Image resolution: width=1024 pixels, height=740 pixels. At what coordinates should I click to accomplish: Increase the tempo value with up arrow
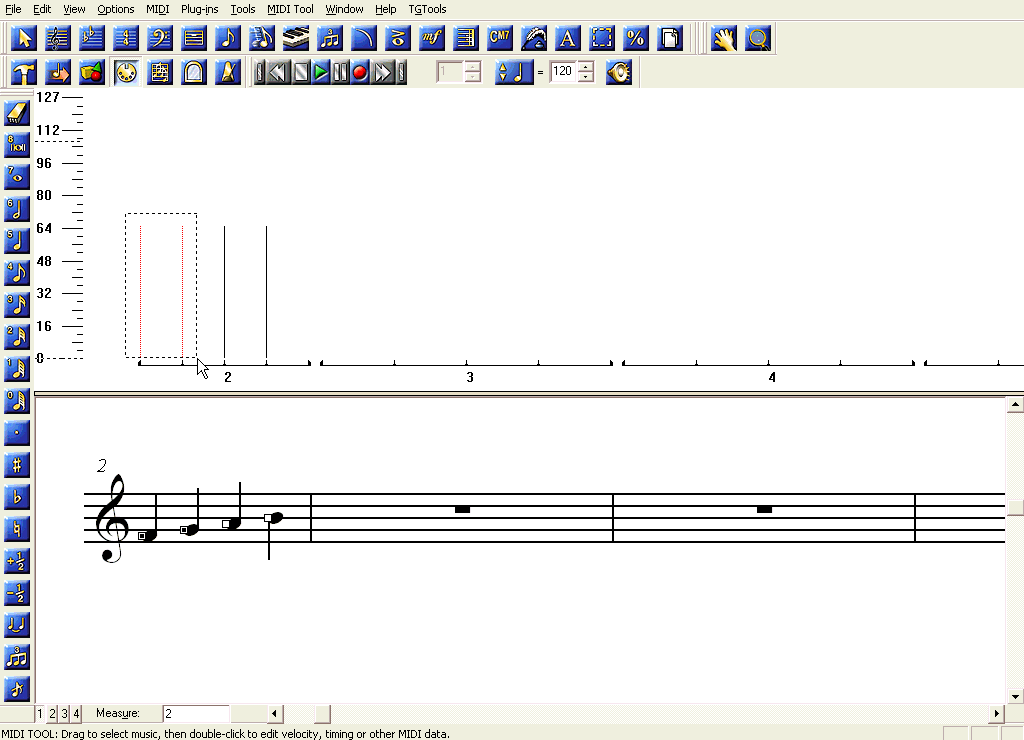586,67
